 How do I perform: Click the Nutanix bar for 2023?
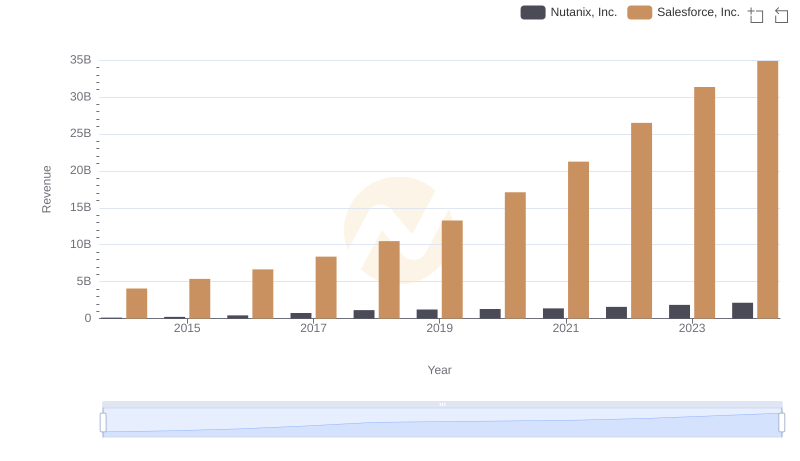pos(679,312)
